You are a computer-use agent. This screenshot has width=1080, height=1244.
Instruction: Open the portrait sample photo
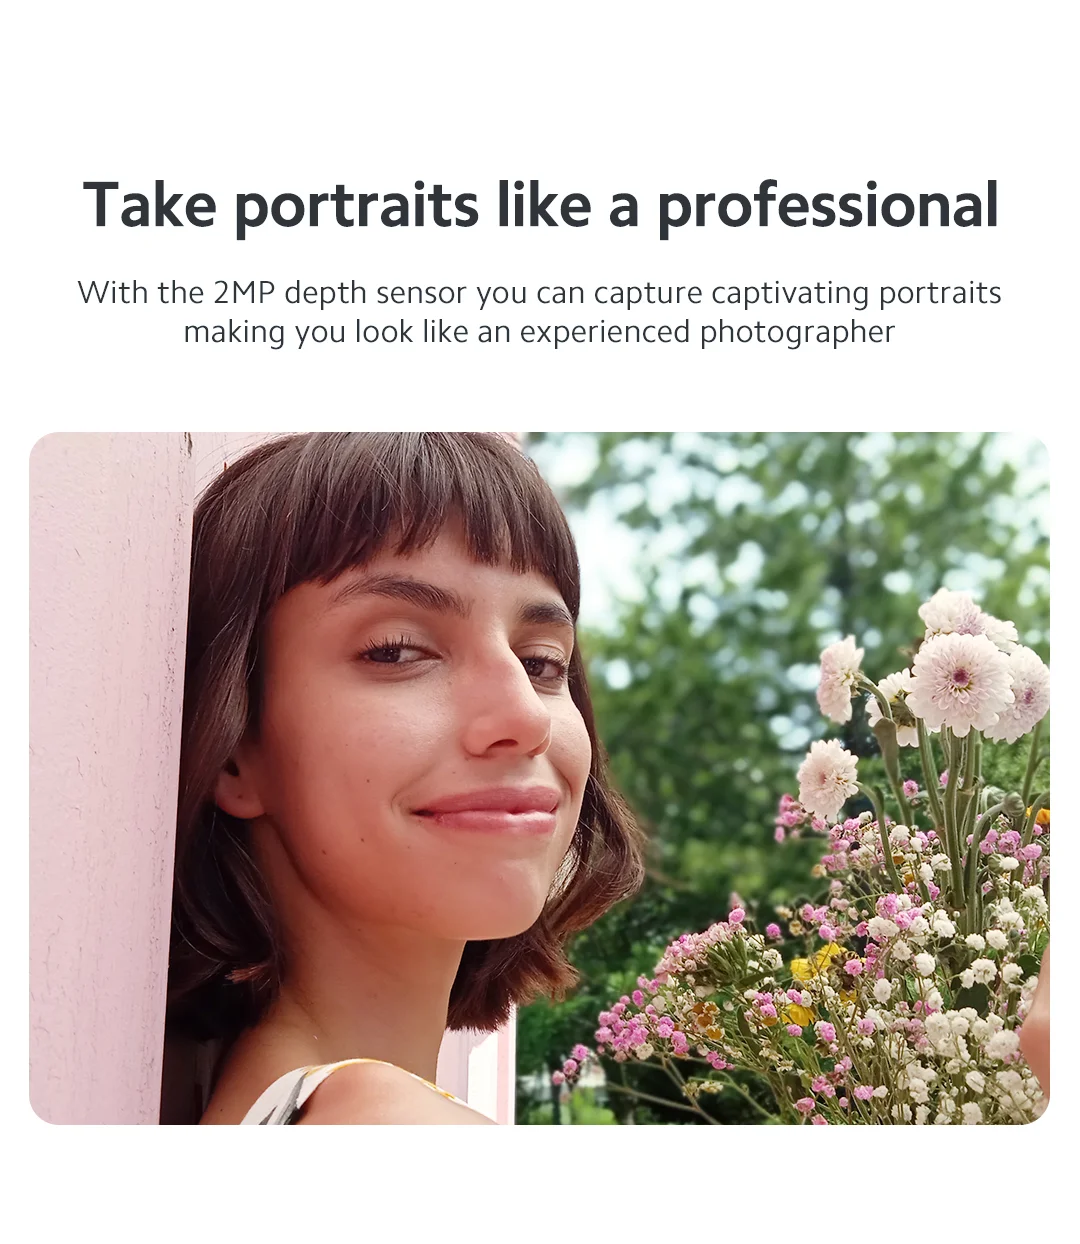540,778
